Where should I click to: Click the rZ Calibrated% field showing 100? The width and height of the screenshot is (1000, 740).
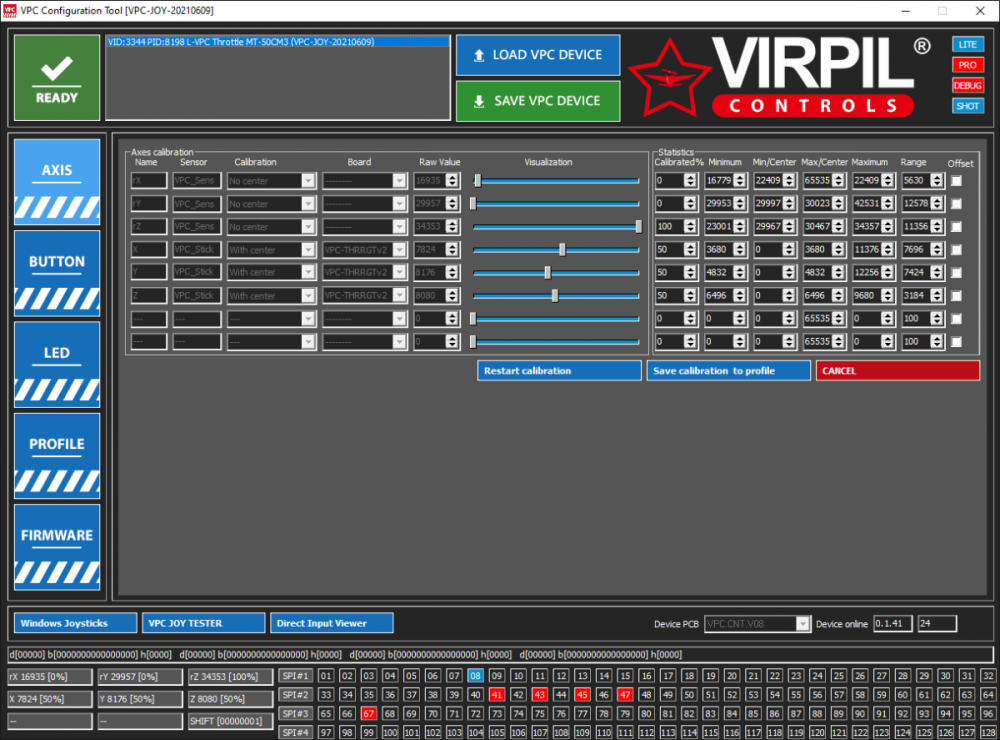point(676,226)
